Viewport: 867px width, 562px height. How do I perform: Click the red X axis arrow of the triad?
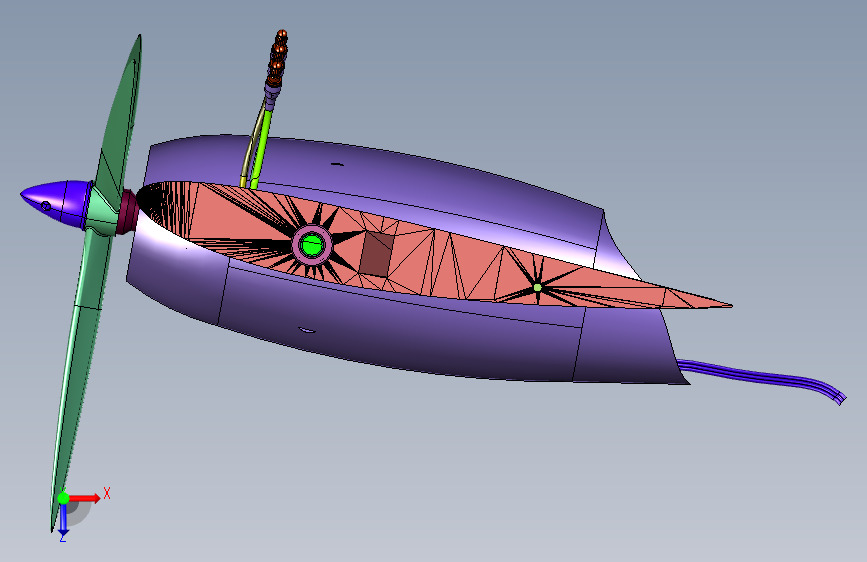(85, 498)
